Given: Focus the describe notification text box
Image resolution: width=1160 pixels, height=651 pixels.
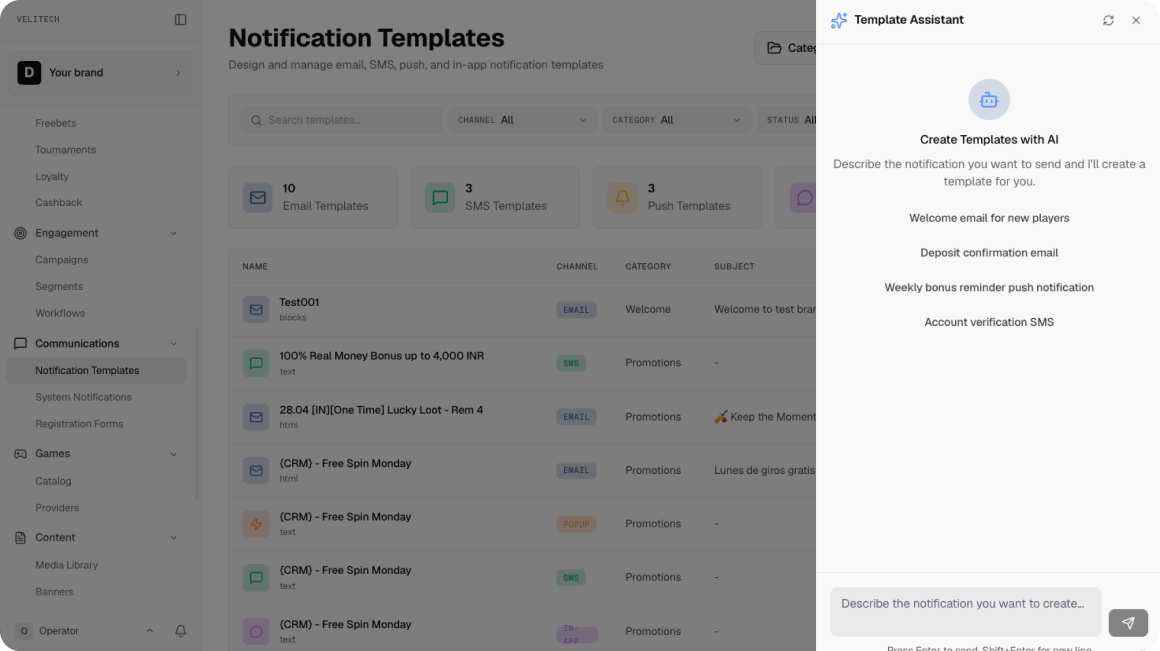Looking at the screenshot, I should [965, 612].
